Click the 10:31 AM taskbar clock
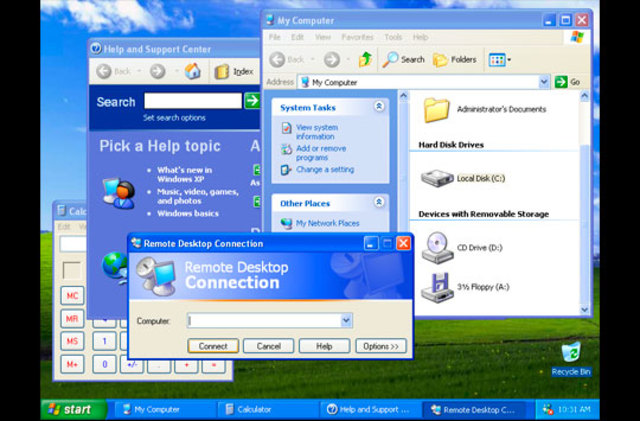The width and height of the screenshot is (640, 421). (x=573, y=409)
